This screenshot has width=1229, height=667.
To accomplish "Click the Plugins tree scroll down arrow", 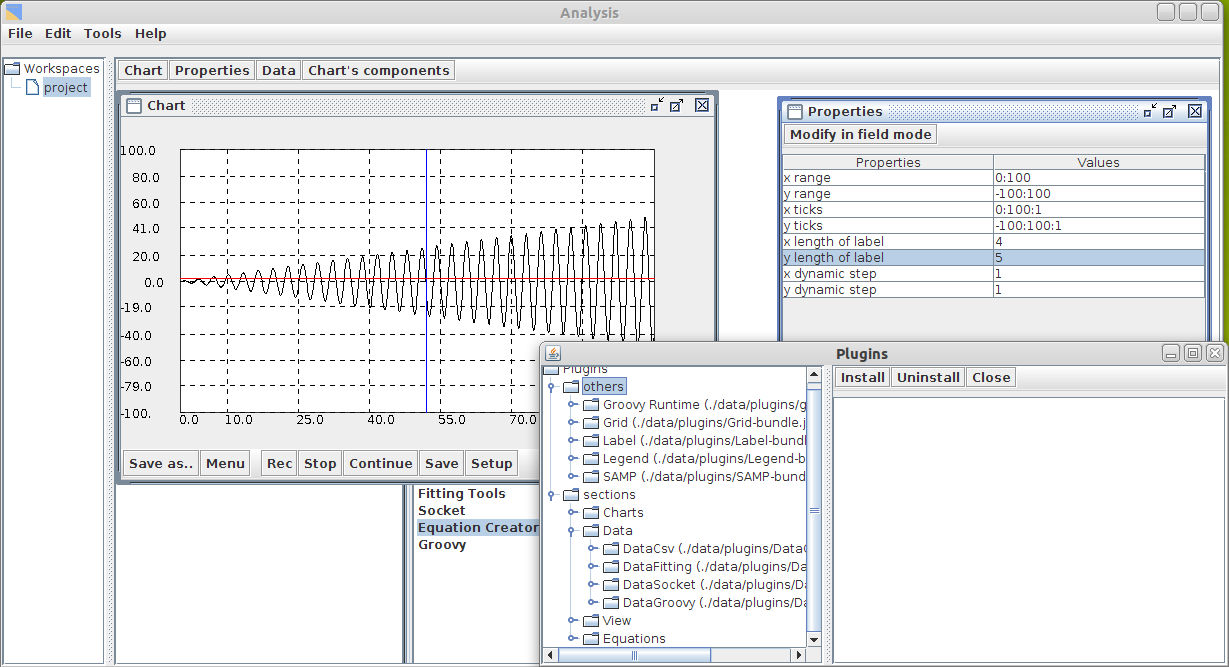I will 814,639.
